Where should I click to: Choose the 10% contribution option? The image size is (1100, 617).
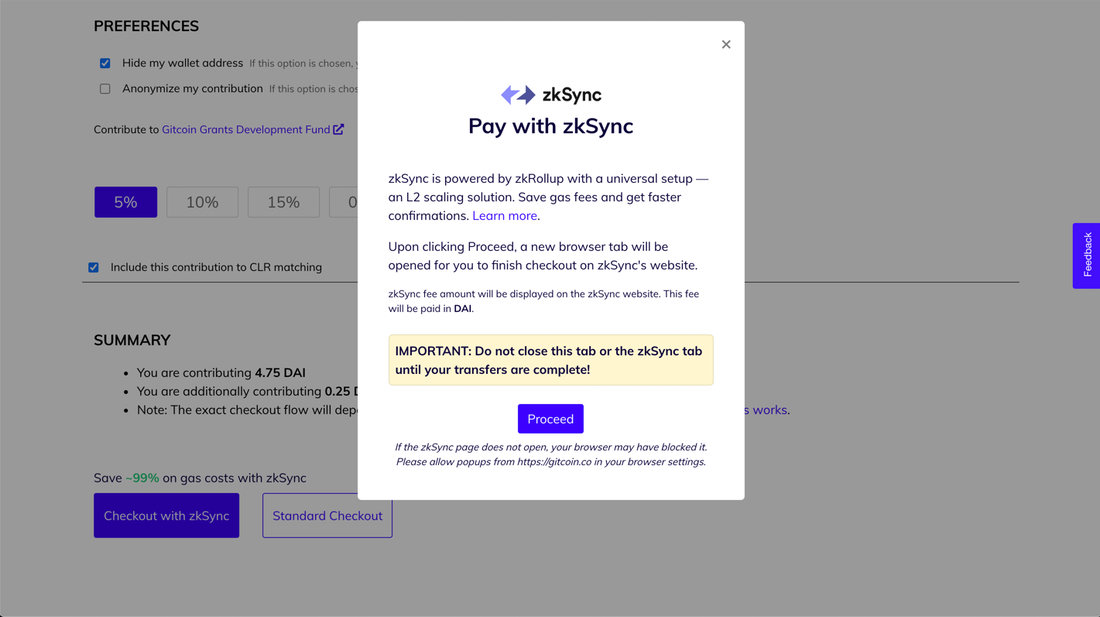(202, 202)
